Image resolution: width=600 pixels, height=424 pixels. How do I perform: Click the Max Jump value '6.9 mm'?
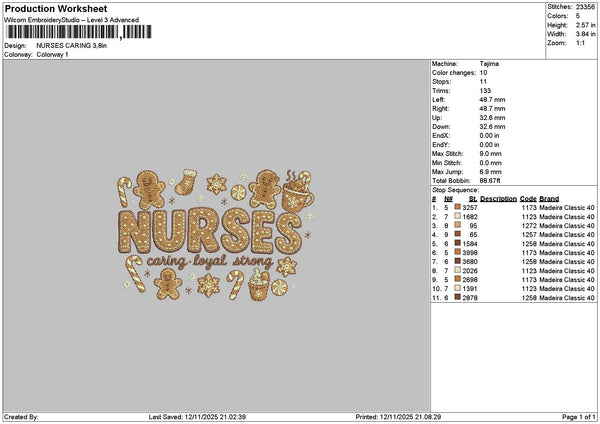click(491, 172)
